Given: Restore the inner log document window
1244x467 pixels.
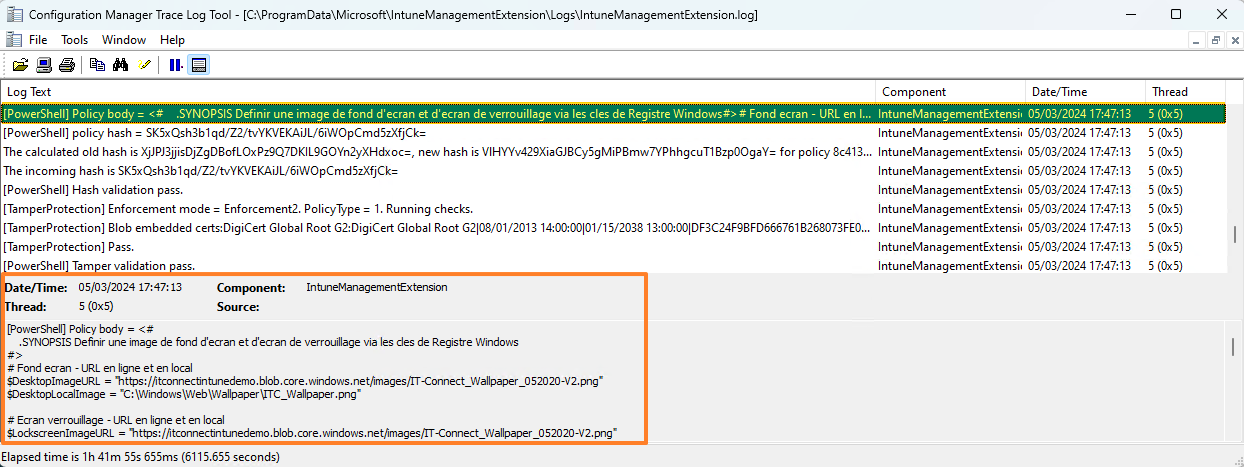Looking at the screenshot, I should [1215, 40].
